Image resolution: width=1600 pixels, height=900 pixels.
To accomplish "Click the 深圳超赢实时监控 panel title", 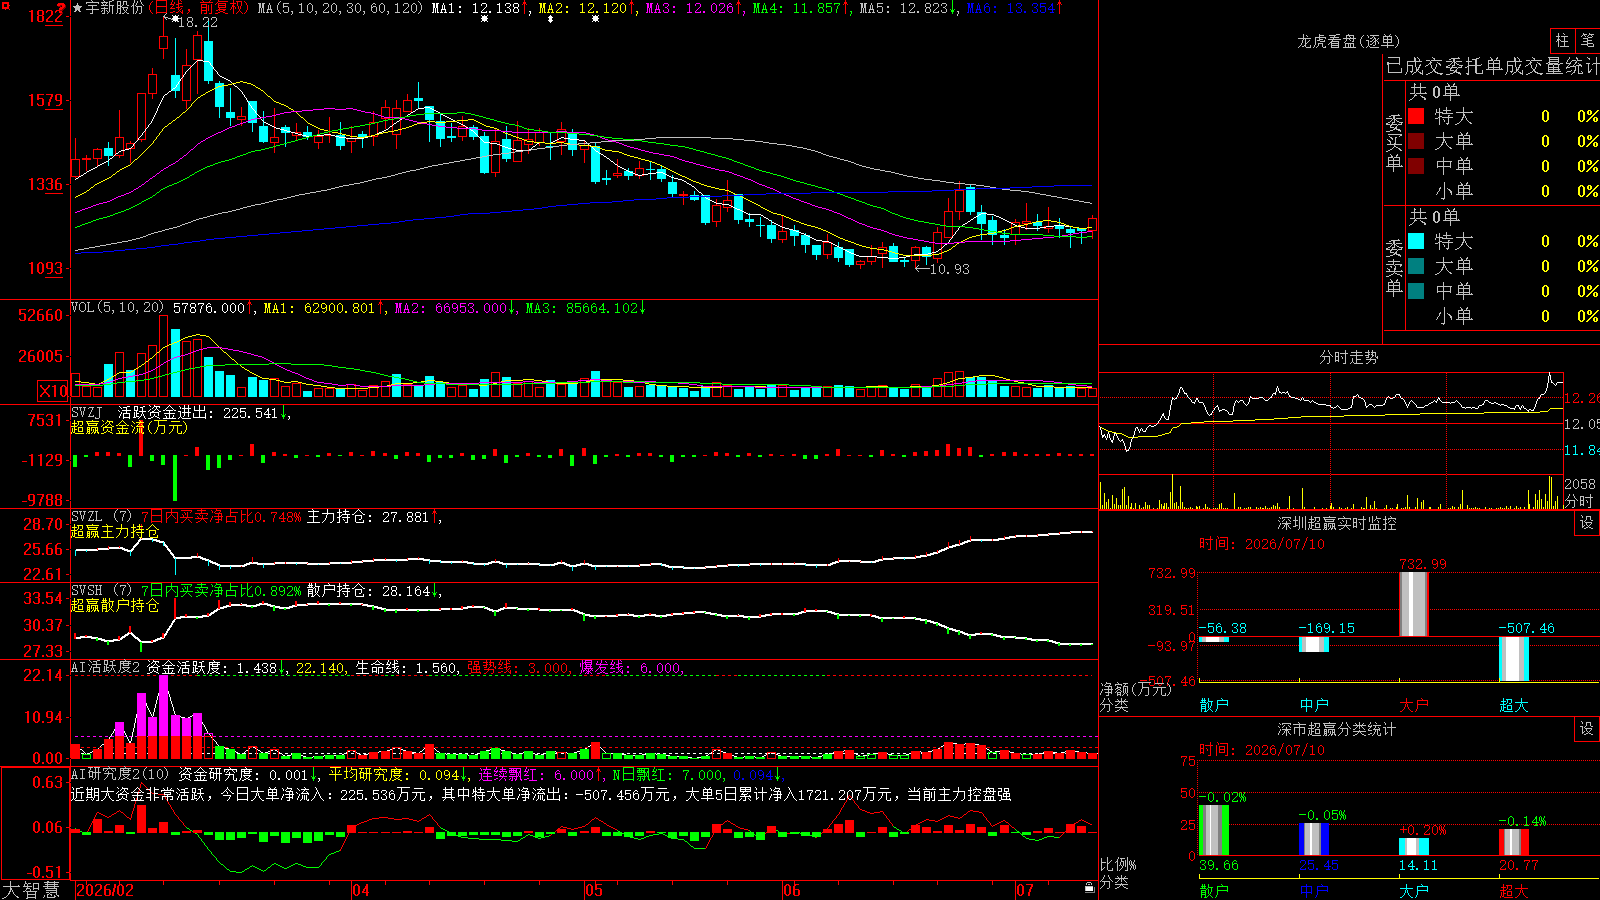I will 1337,523.
